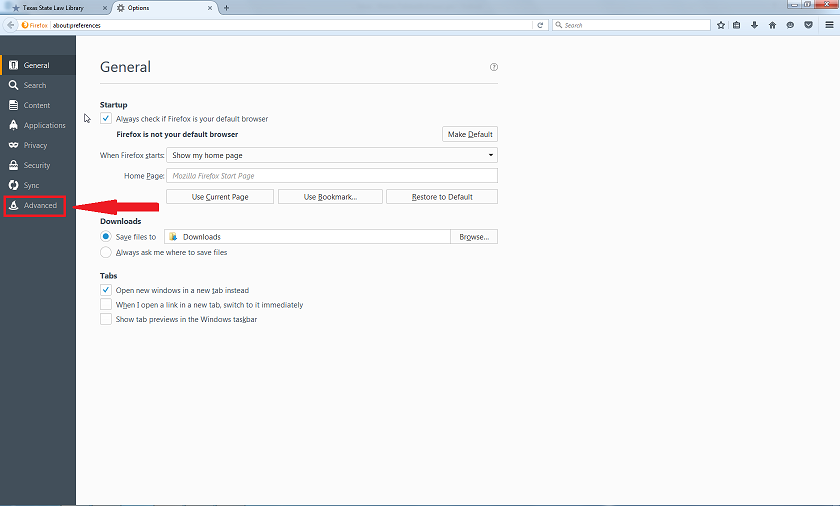Image resolution: width=840 pixels, height=506 pixels.
Task: Click the Pocket icon in toolbar
Action: [x=808, y=25]
